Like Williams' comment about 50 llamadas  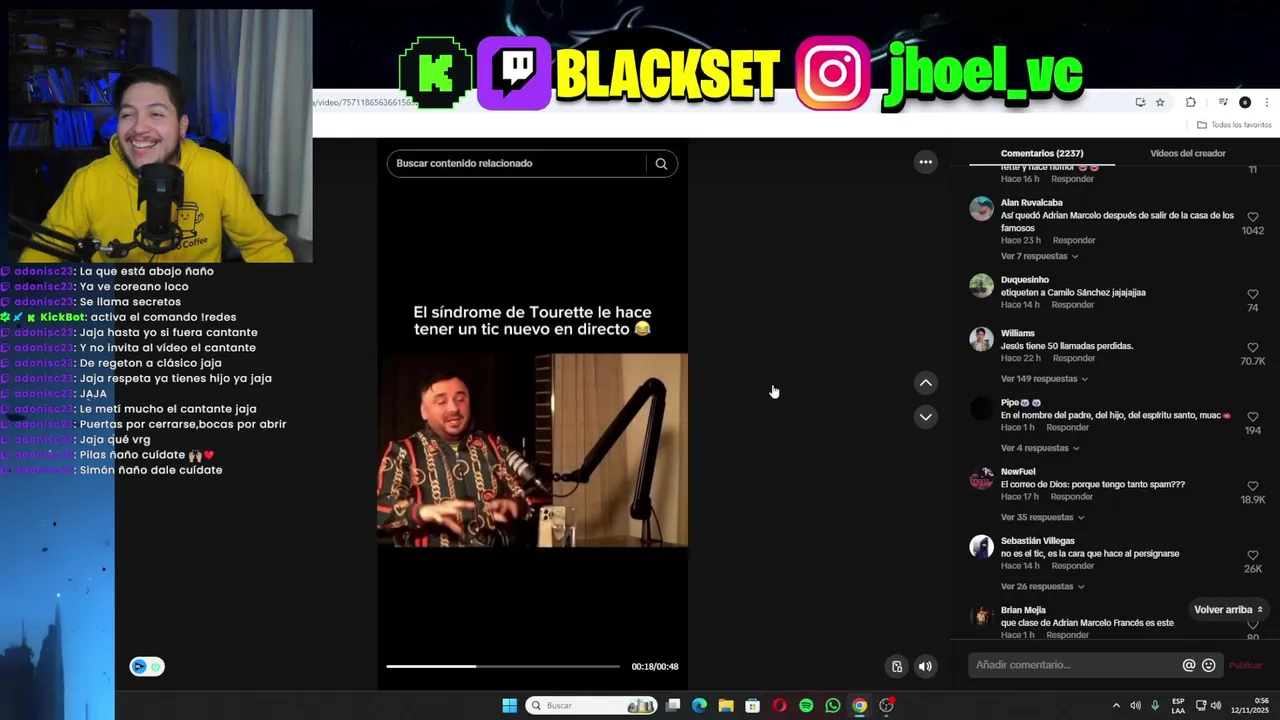(1253, 347)
